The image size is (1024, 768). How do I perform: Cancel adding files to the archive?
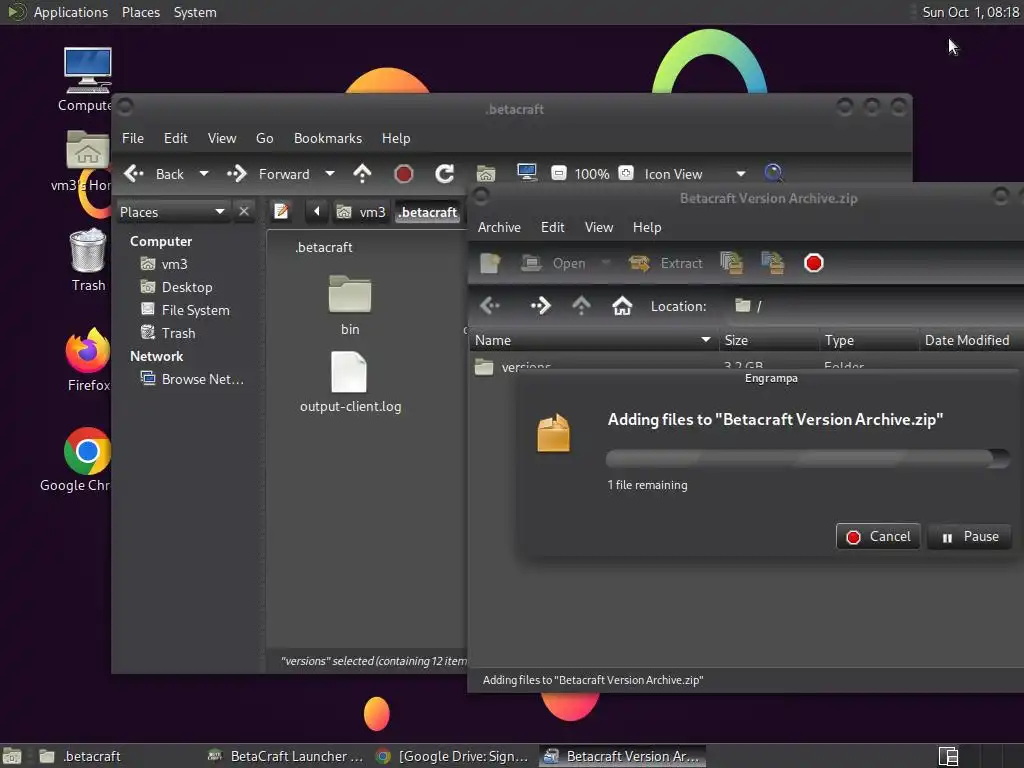click(878, 536)
